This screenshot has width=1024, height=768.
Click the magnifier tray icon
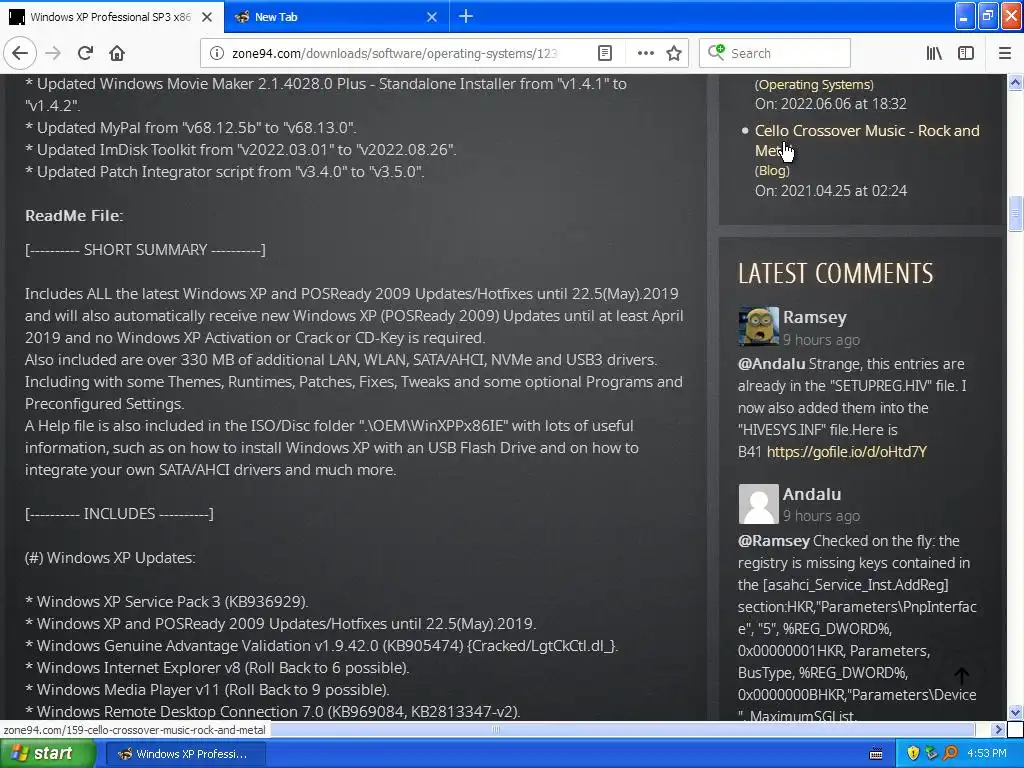coord(950,754)
